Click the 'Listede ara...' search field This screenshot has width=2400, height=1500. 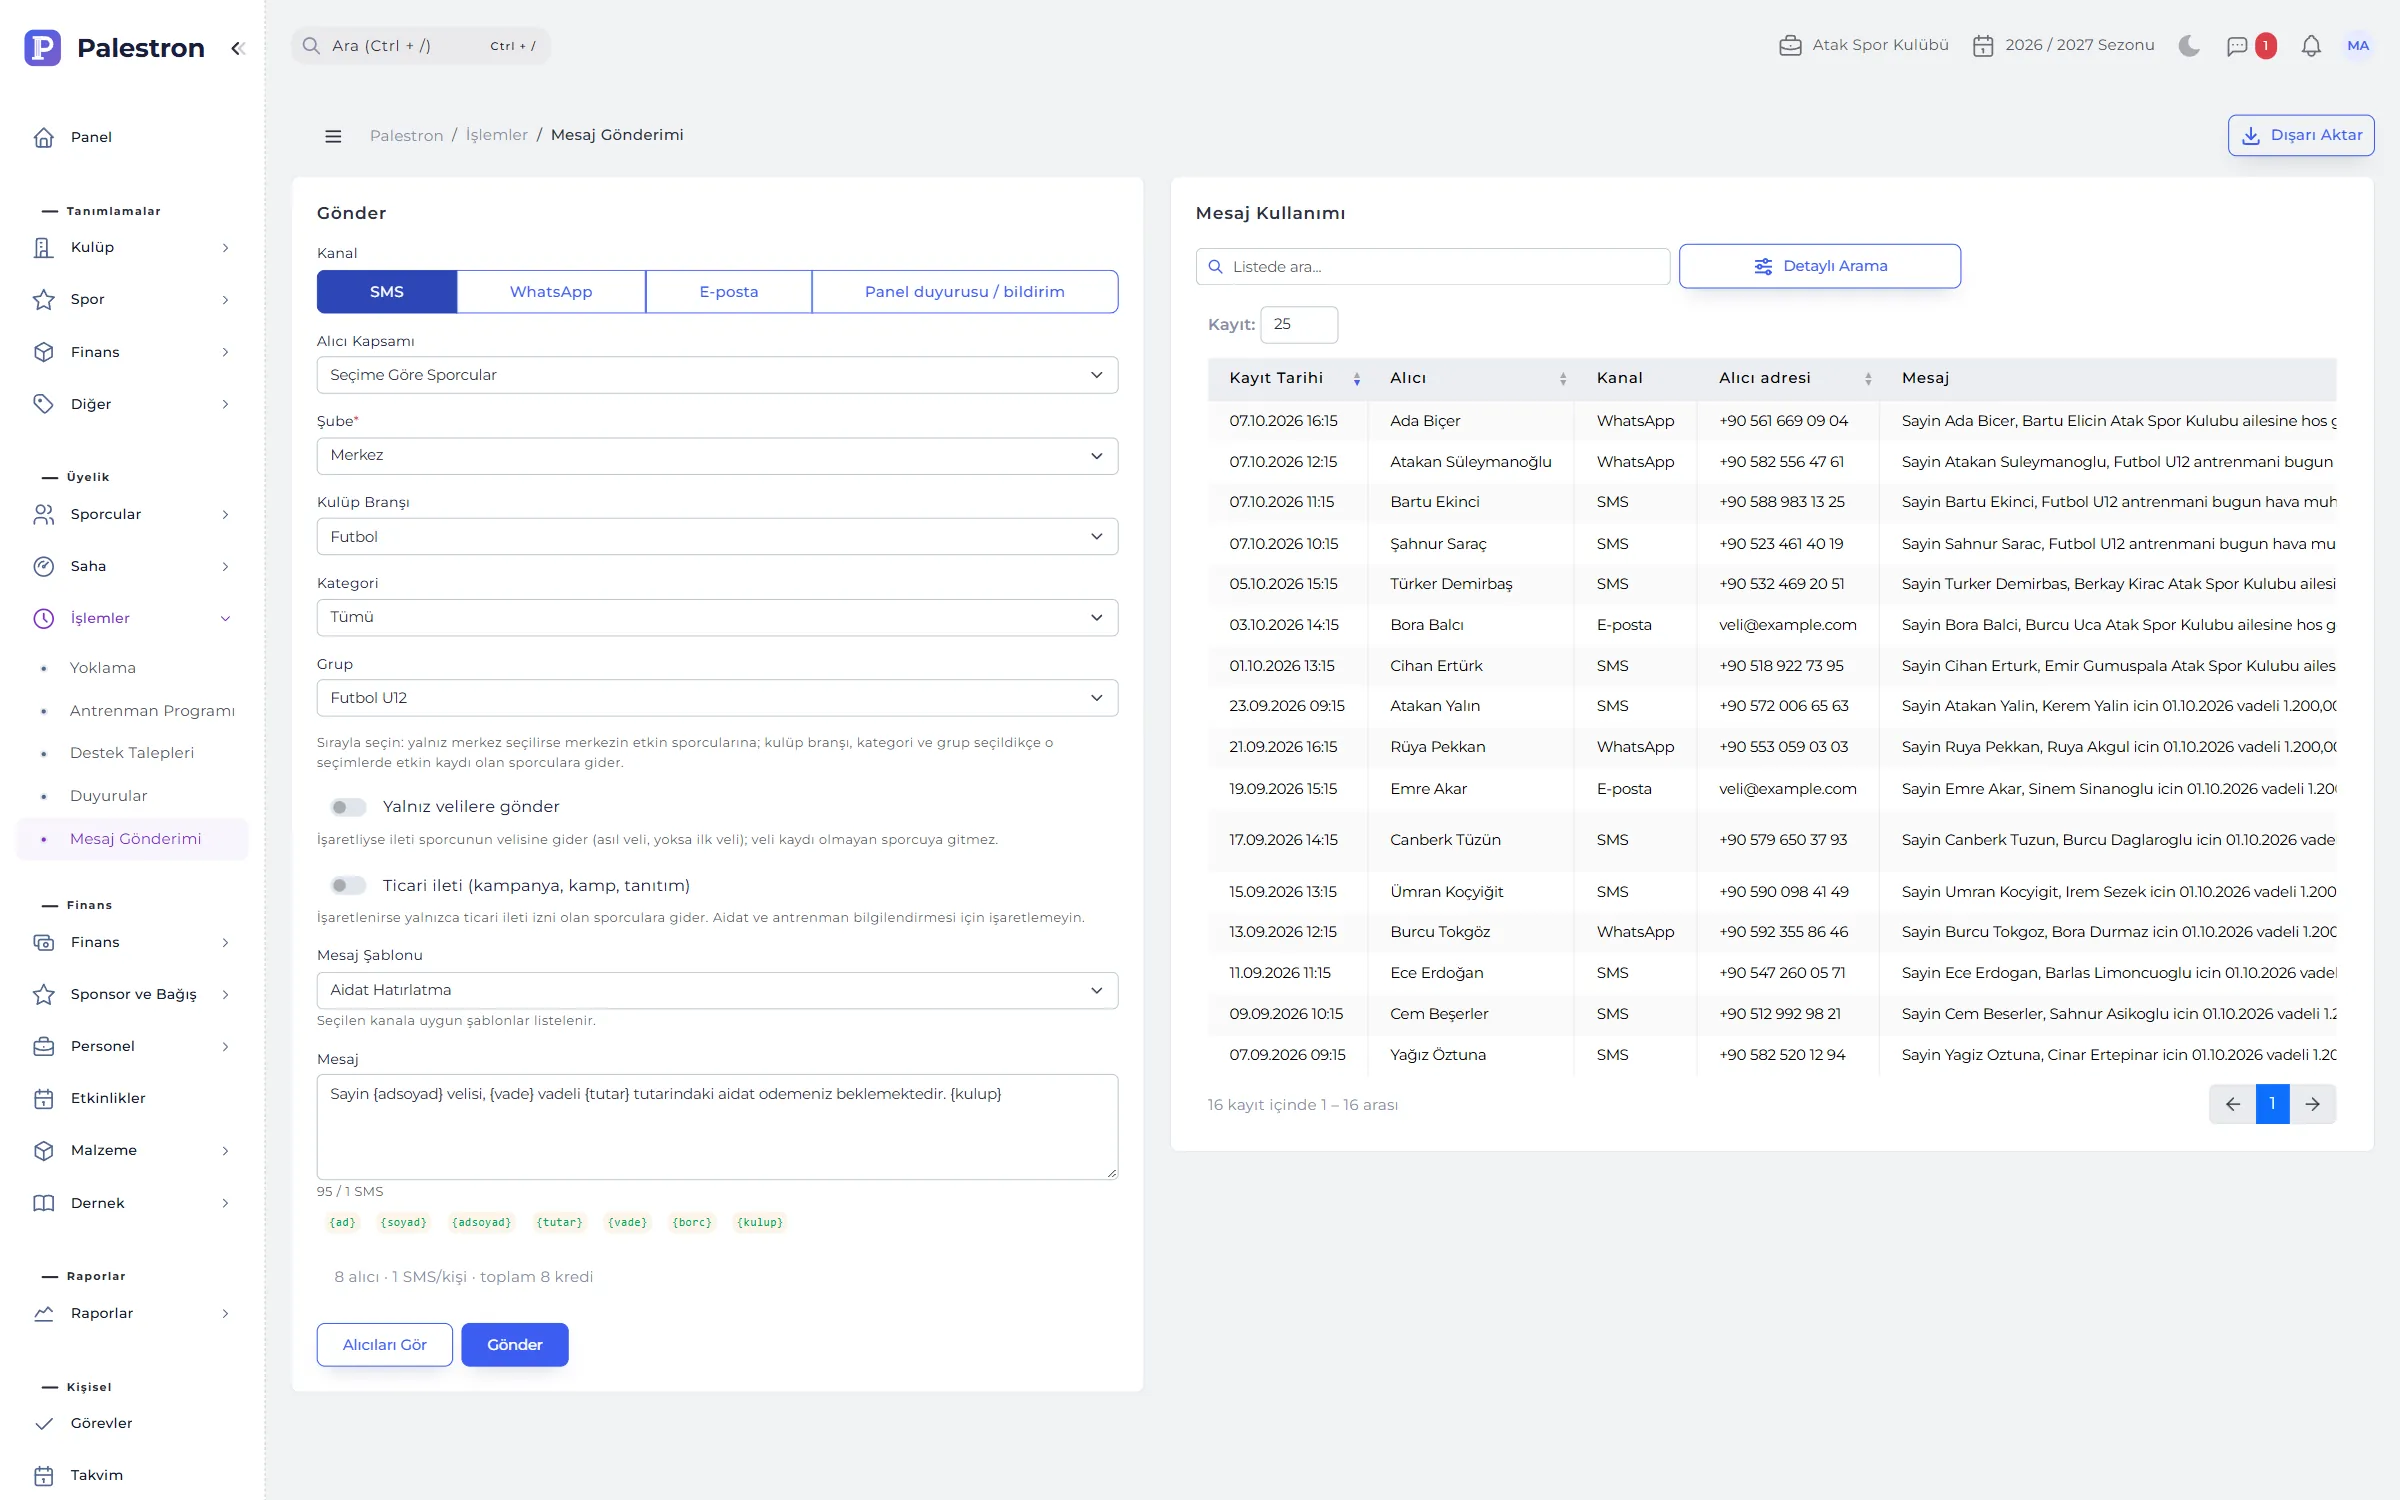point(1433,267)
